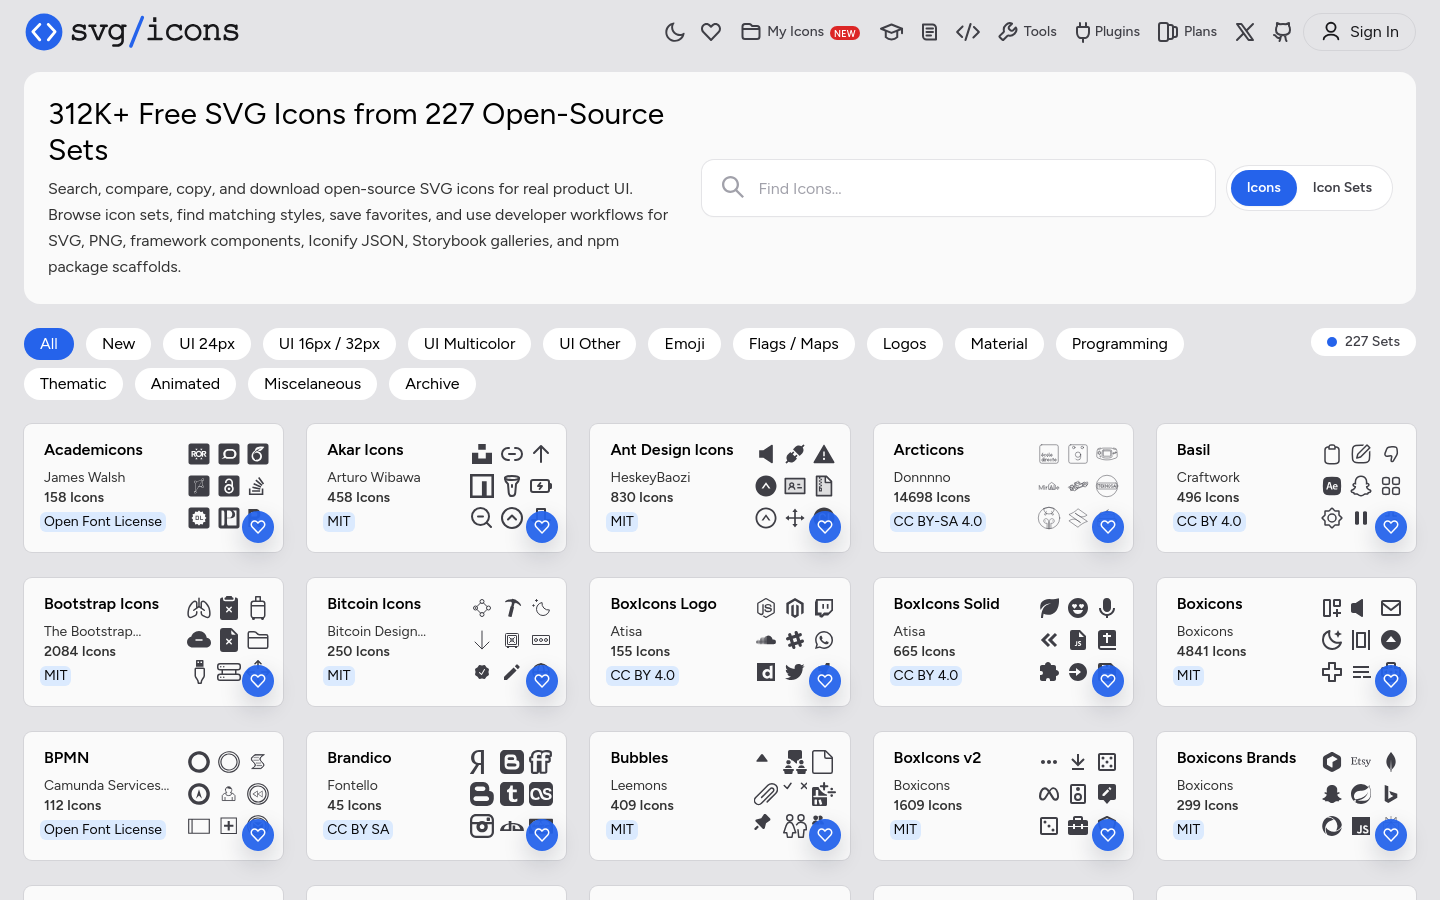The height and width of the screenshot is (900, 1440).
Task: Open the Ant Design Icons set
Action: click(672, 450)
